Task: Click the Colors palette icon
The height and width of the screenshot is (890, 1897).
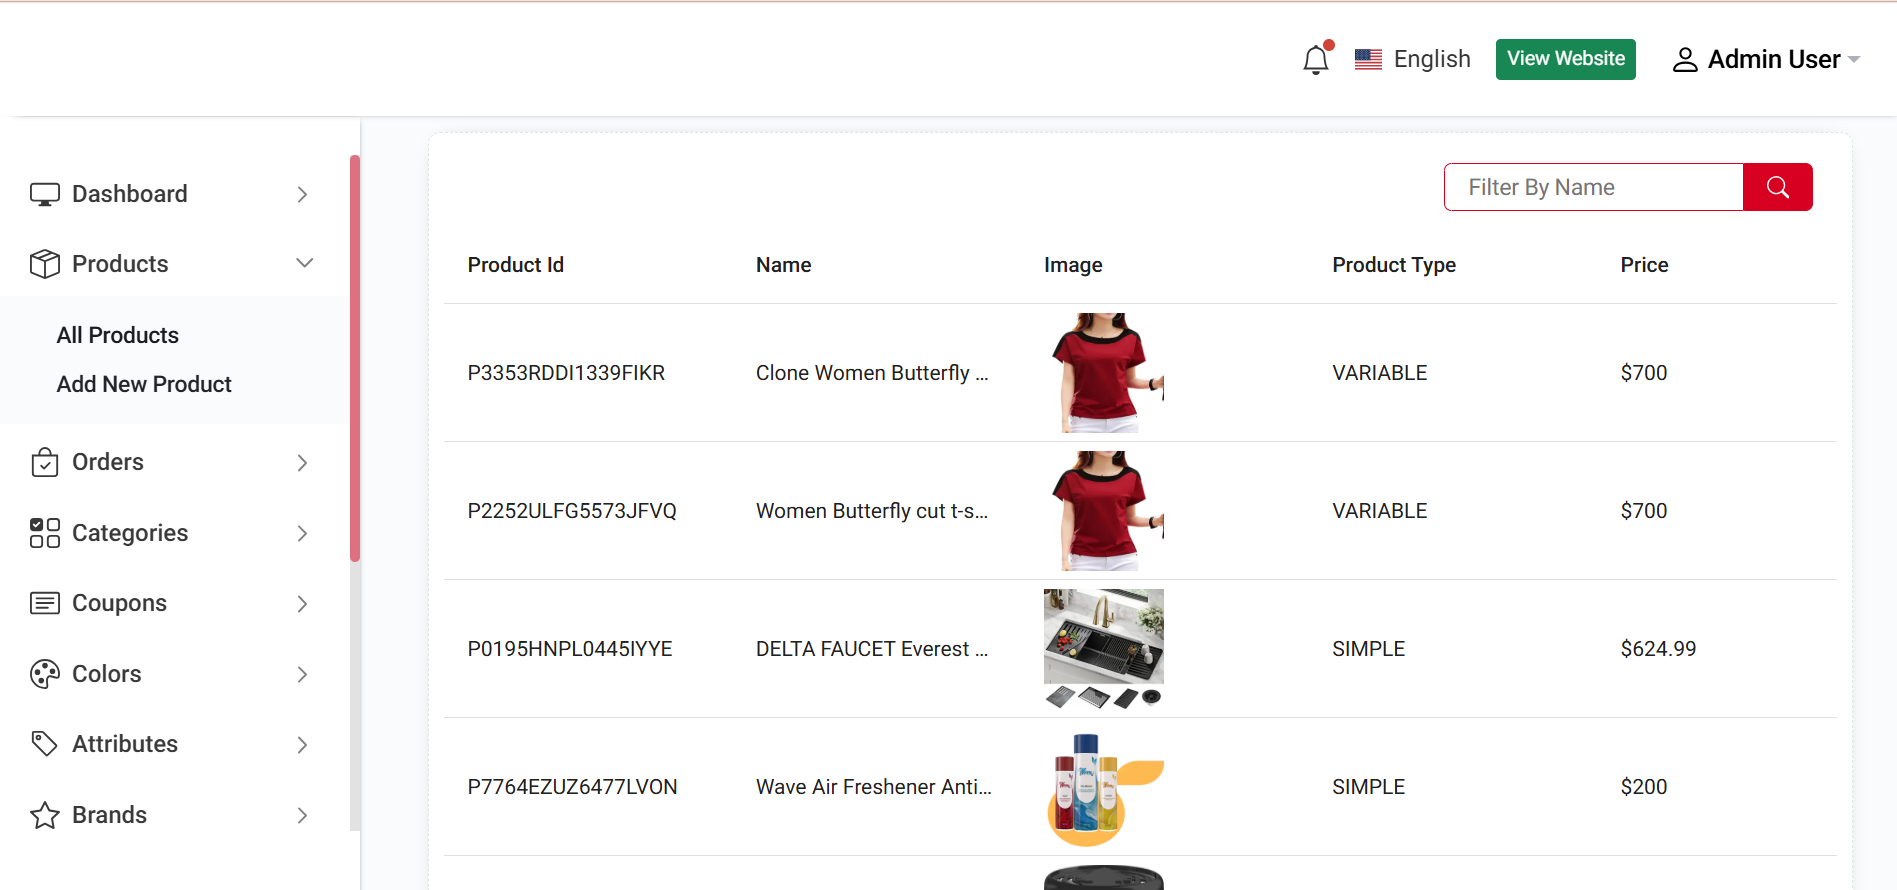Action: pos(44,674)
